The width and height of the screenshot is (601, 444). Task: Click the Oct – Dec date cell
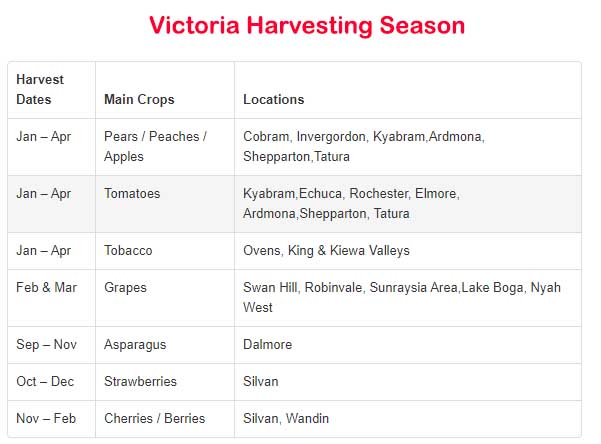coord(51,382)
